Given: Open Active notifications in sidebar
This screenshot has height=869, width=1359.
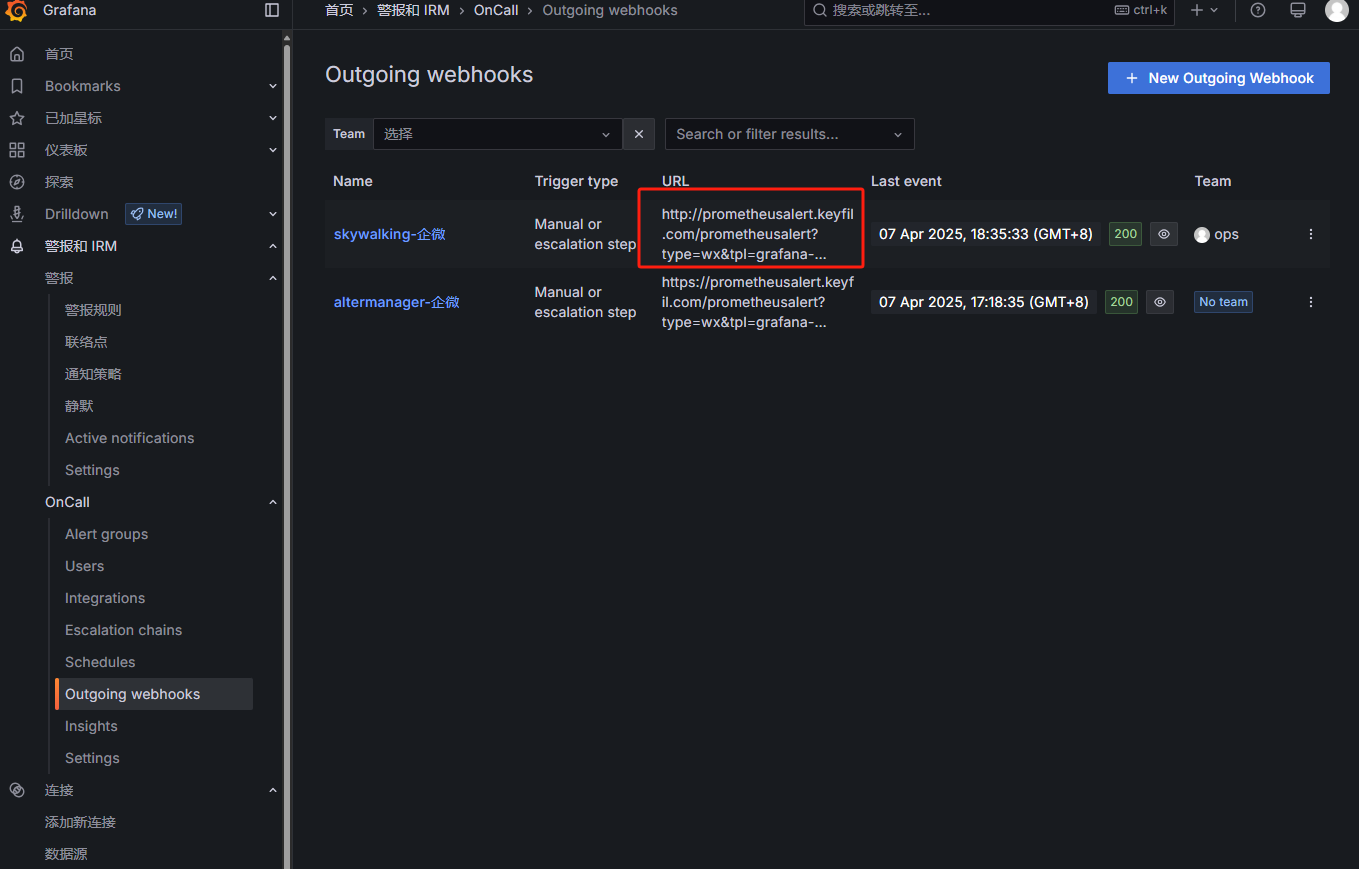Looking at the screenshot, I should click(129, 438).
